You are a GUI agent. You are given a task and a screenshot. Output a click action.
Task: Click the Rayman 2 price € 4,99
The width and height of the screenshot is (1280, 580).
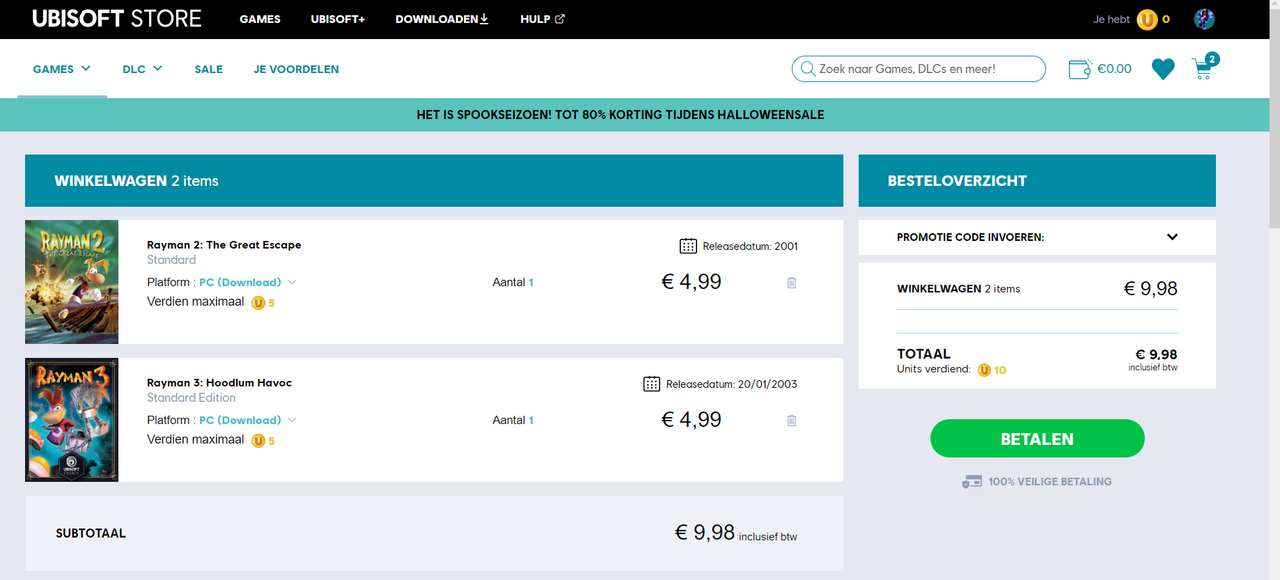click(692, 282)
